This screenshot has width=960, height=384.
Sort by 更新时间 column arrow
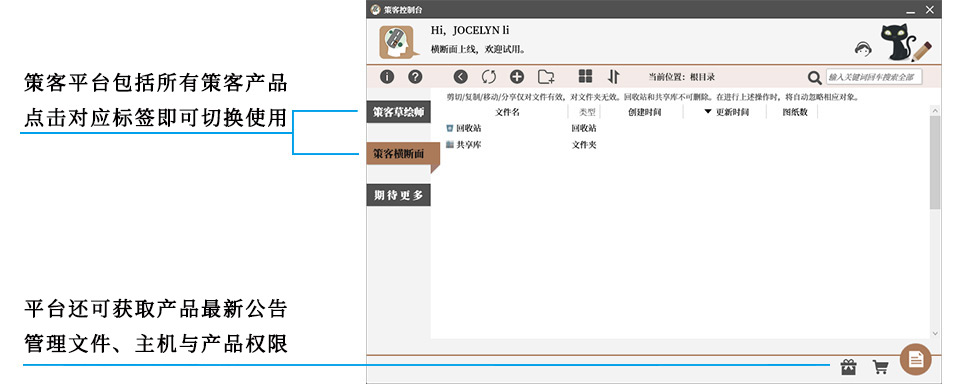click(708, 112)
